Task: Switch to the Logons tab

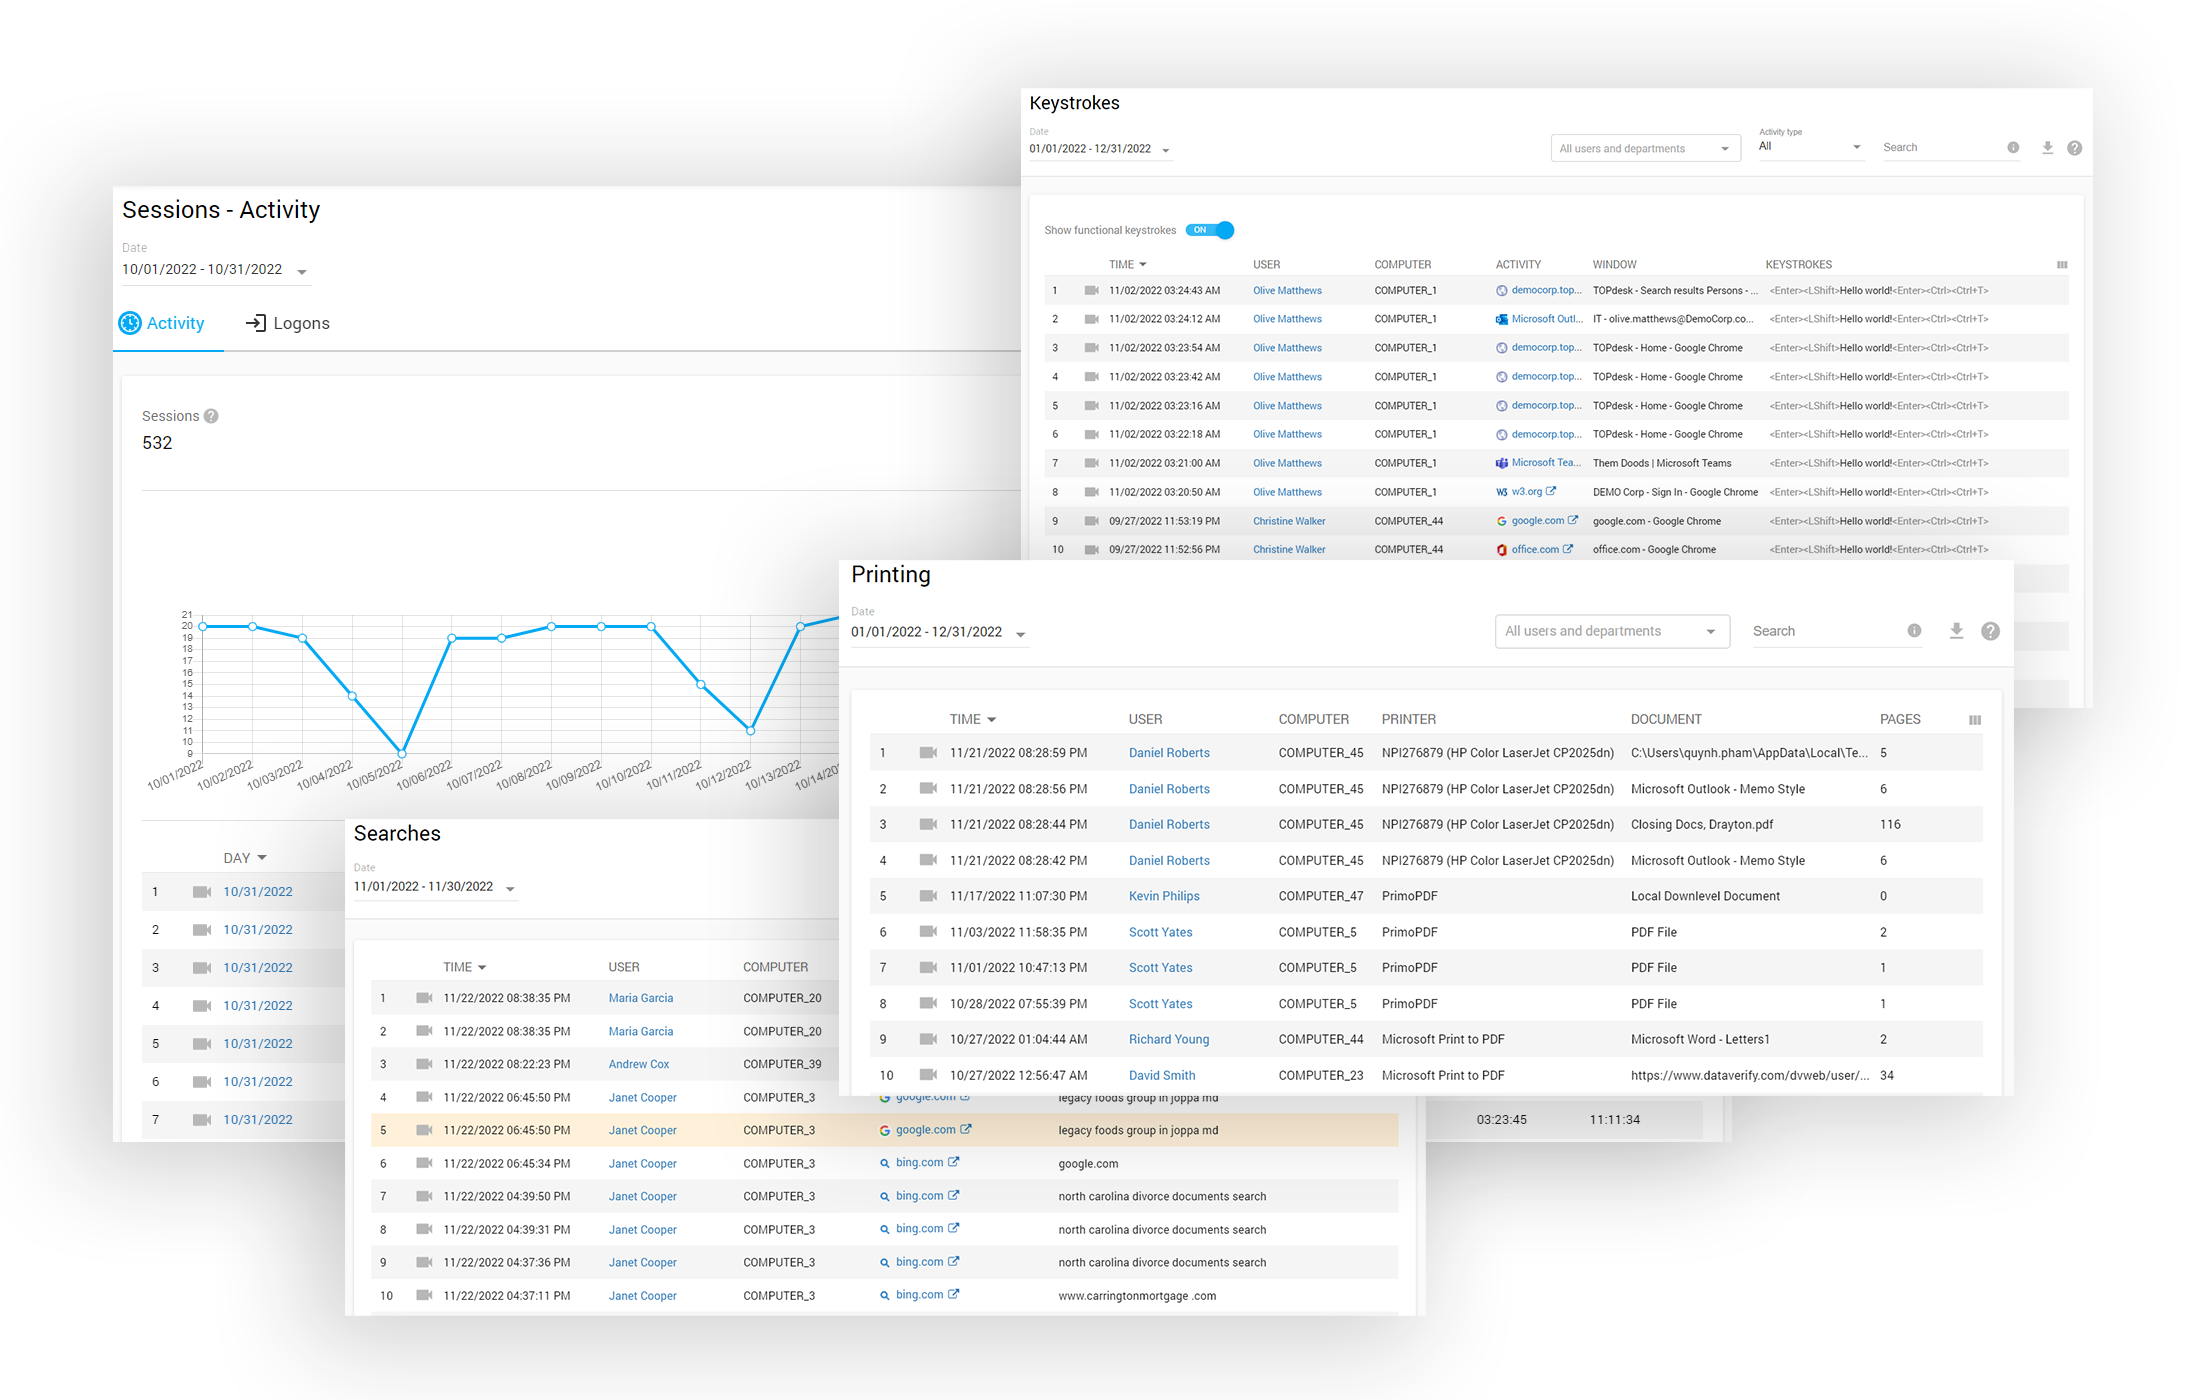Action: click(288, 323)
